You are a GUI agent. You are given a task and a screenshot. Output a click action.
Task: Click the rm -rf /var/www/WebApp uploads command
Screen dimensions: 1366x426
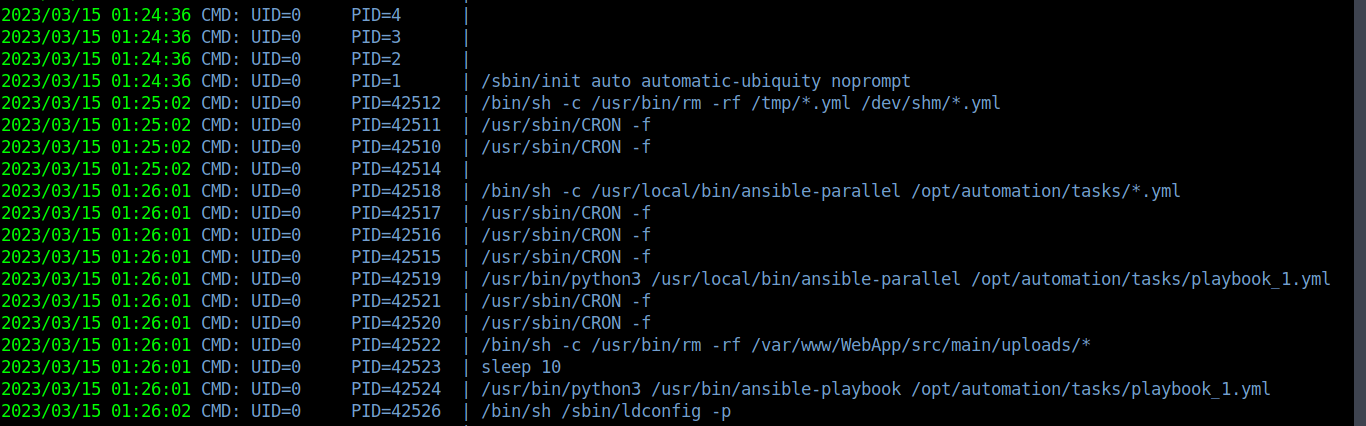click(x=786, y=345)
